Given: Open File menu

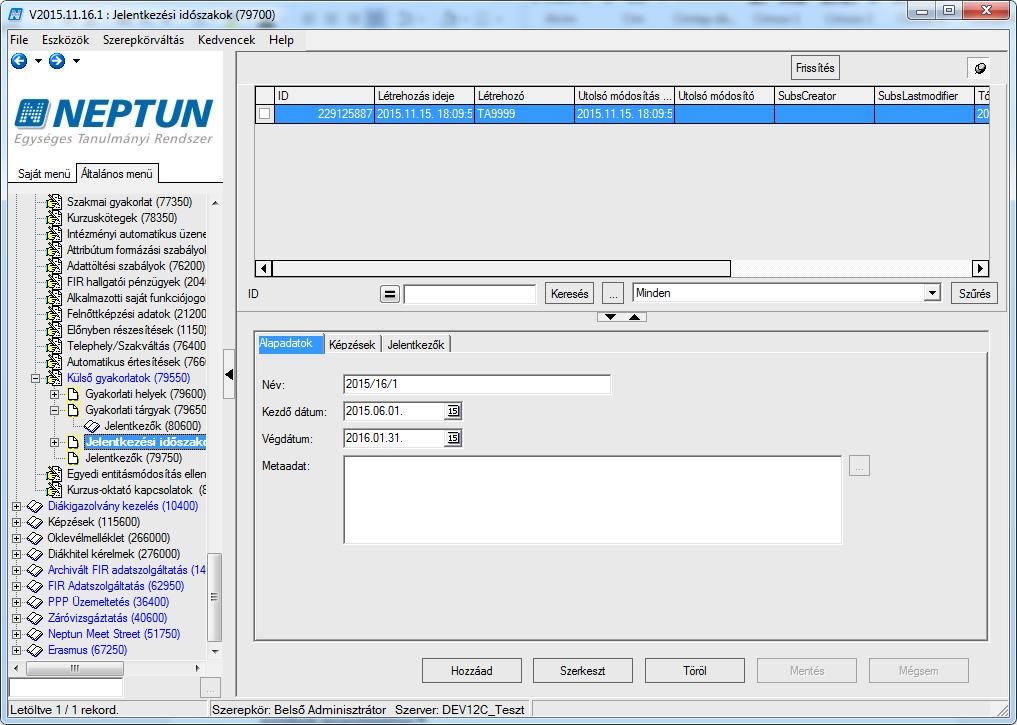Looking at the screenshot, I should pyautogui.click(x=19, y=40).
